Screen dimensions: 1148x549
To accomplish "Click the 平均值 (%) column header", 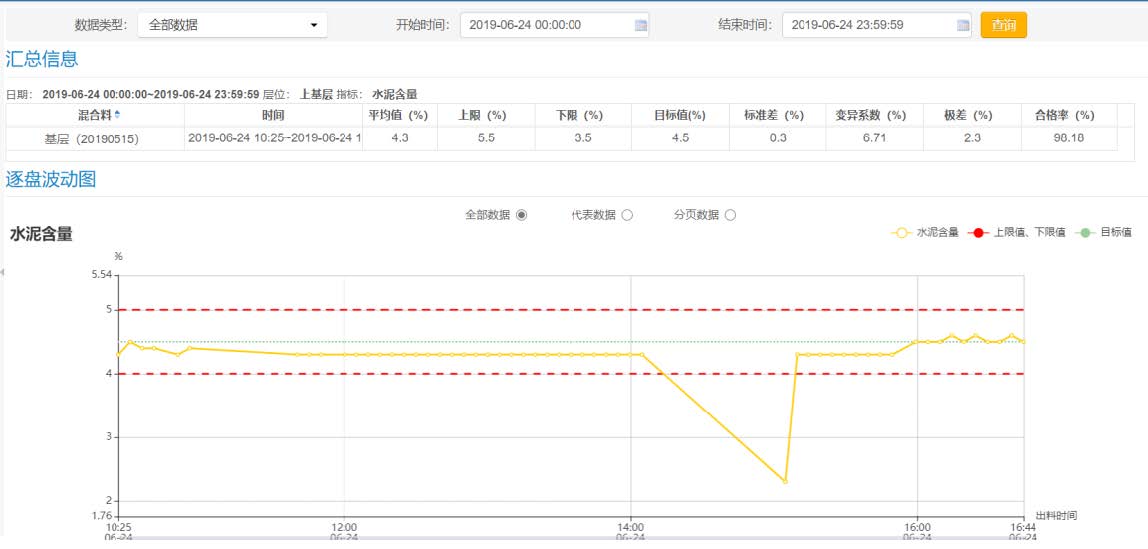I will pyautogui.click(x=400, y=116).
